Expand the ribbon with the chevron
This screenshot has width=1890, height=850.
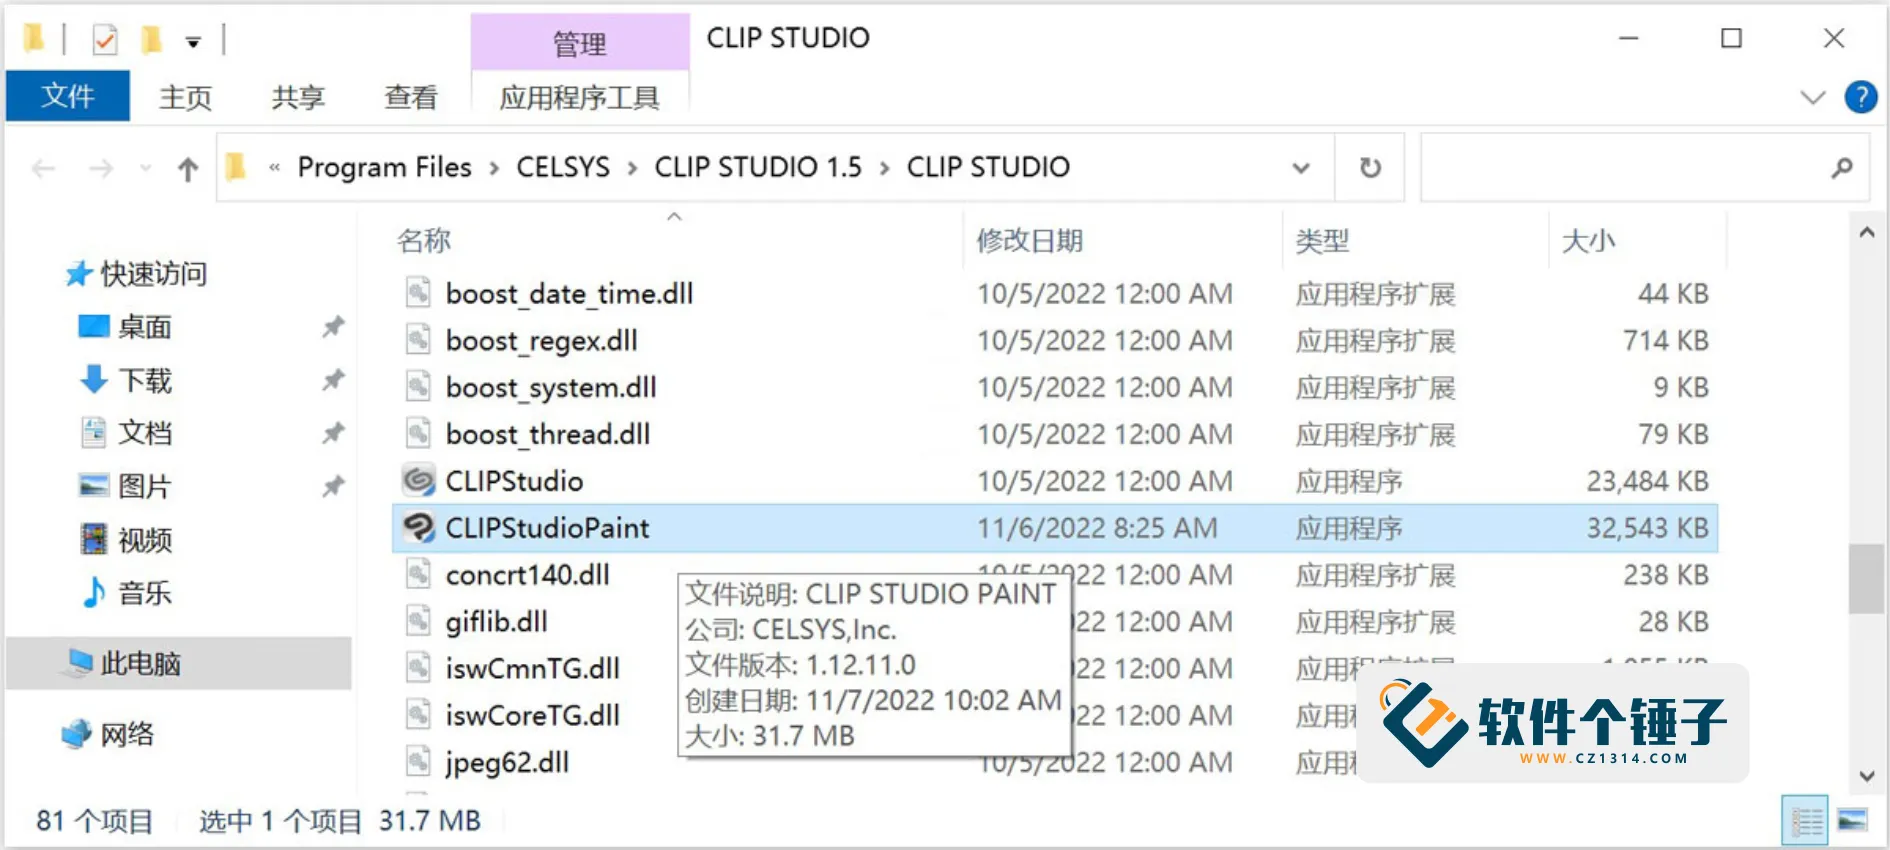click(1812, 97)
